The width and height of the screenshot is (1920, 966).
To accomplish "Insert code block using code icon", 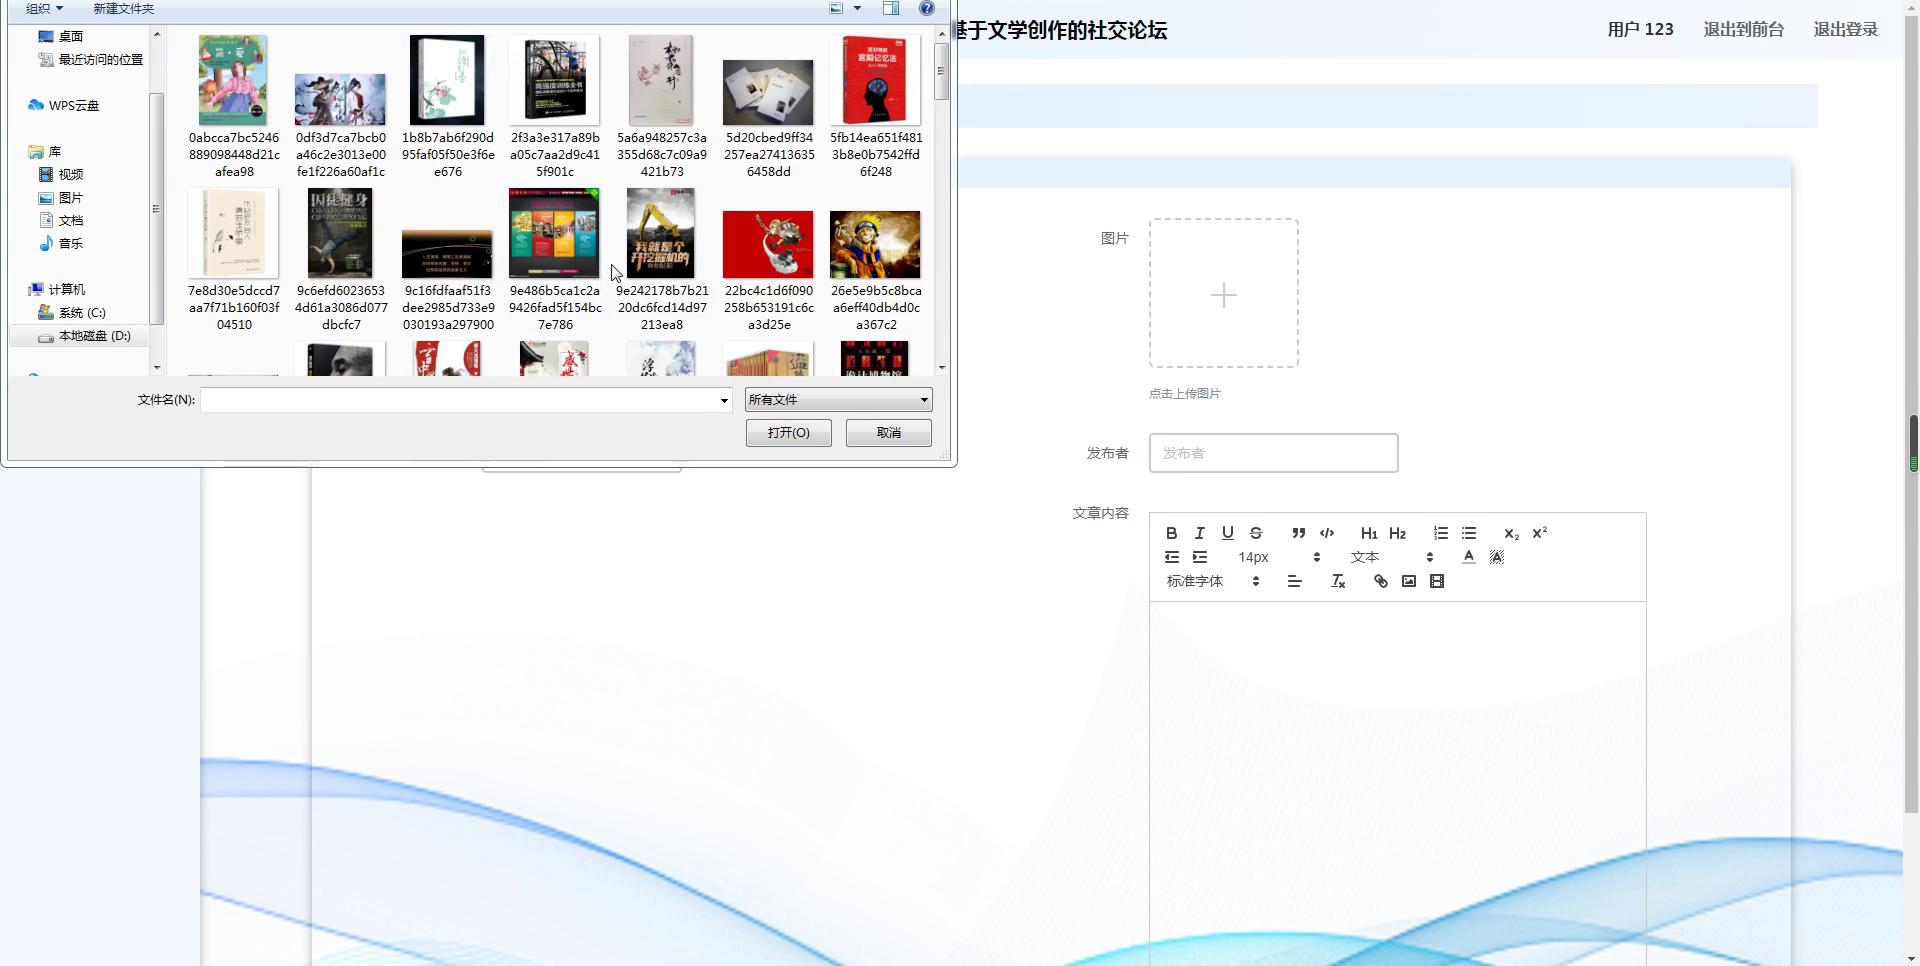I will point(1327,533).
